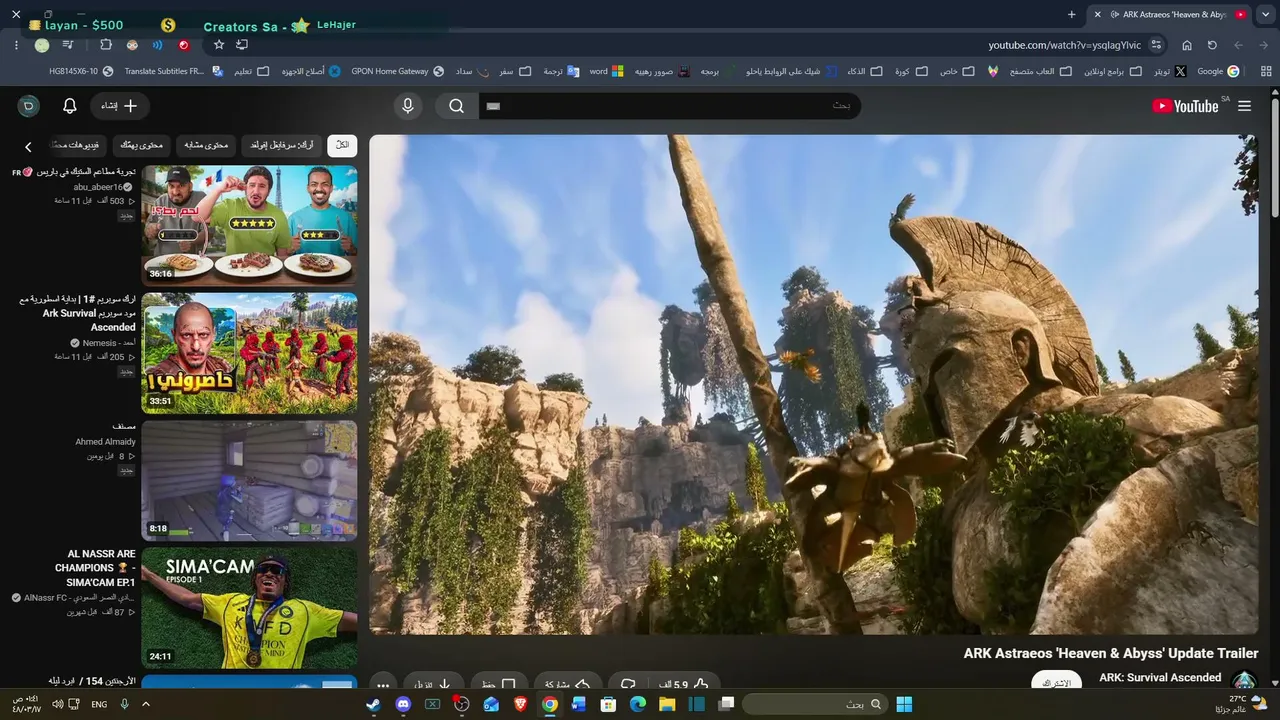Open Brave browser from the taskbar
This screenshot has width=1280, height=720.
point(520,704)
